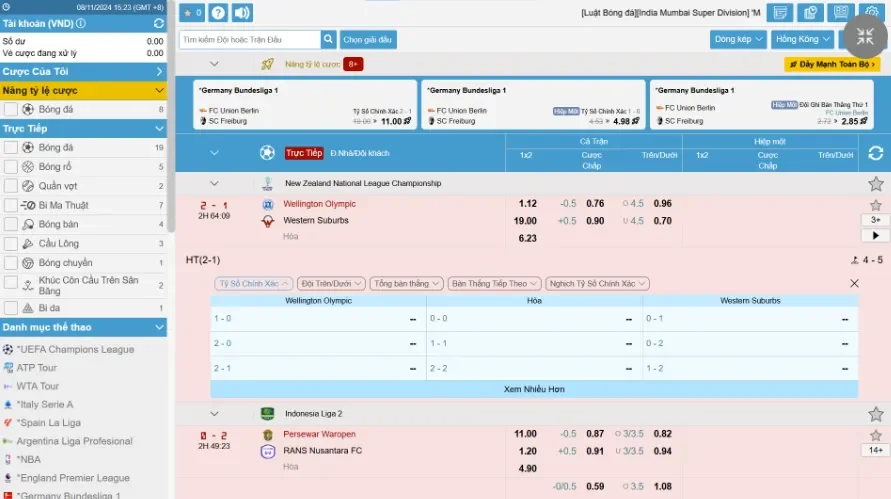
Task: Refresh the account balance icon
Action: [x=159, y=23]
